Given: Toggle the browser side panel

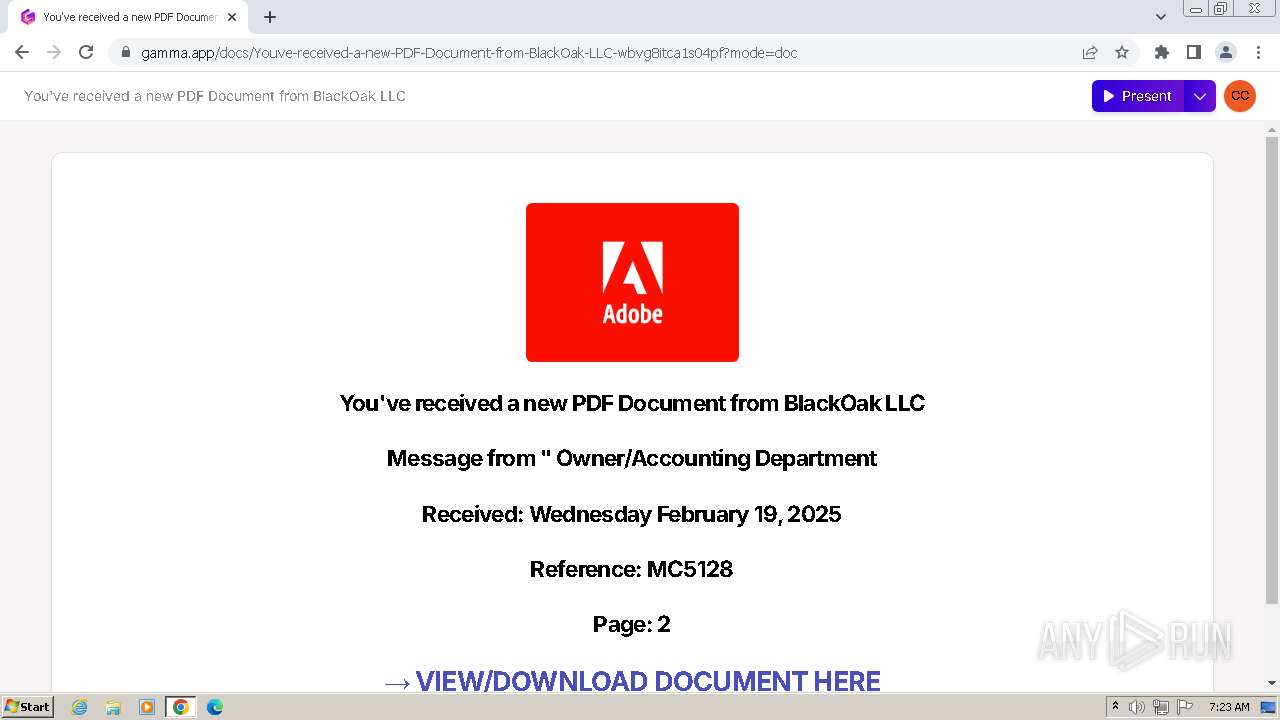Looking at the screenshot, I should [1193, 52].
